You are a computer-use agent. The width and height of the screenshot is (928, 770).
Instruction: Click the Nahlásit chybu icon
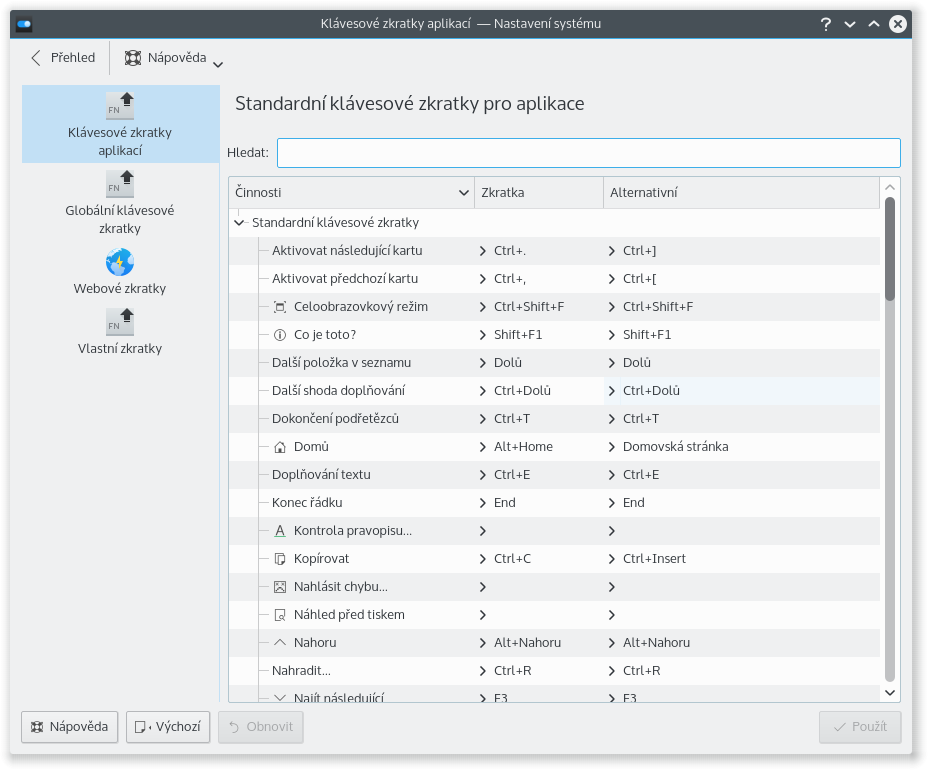pyautogui.click(x=280, y=587)
